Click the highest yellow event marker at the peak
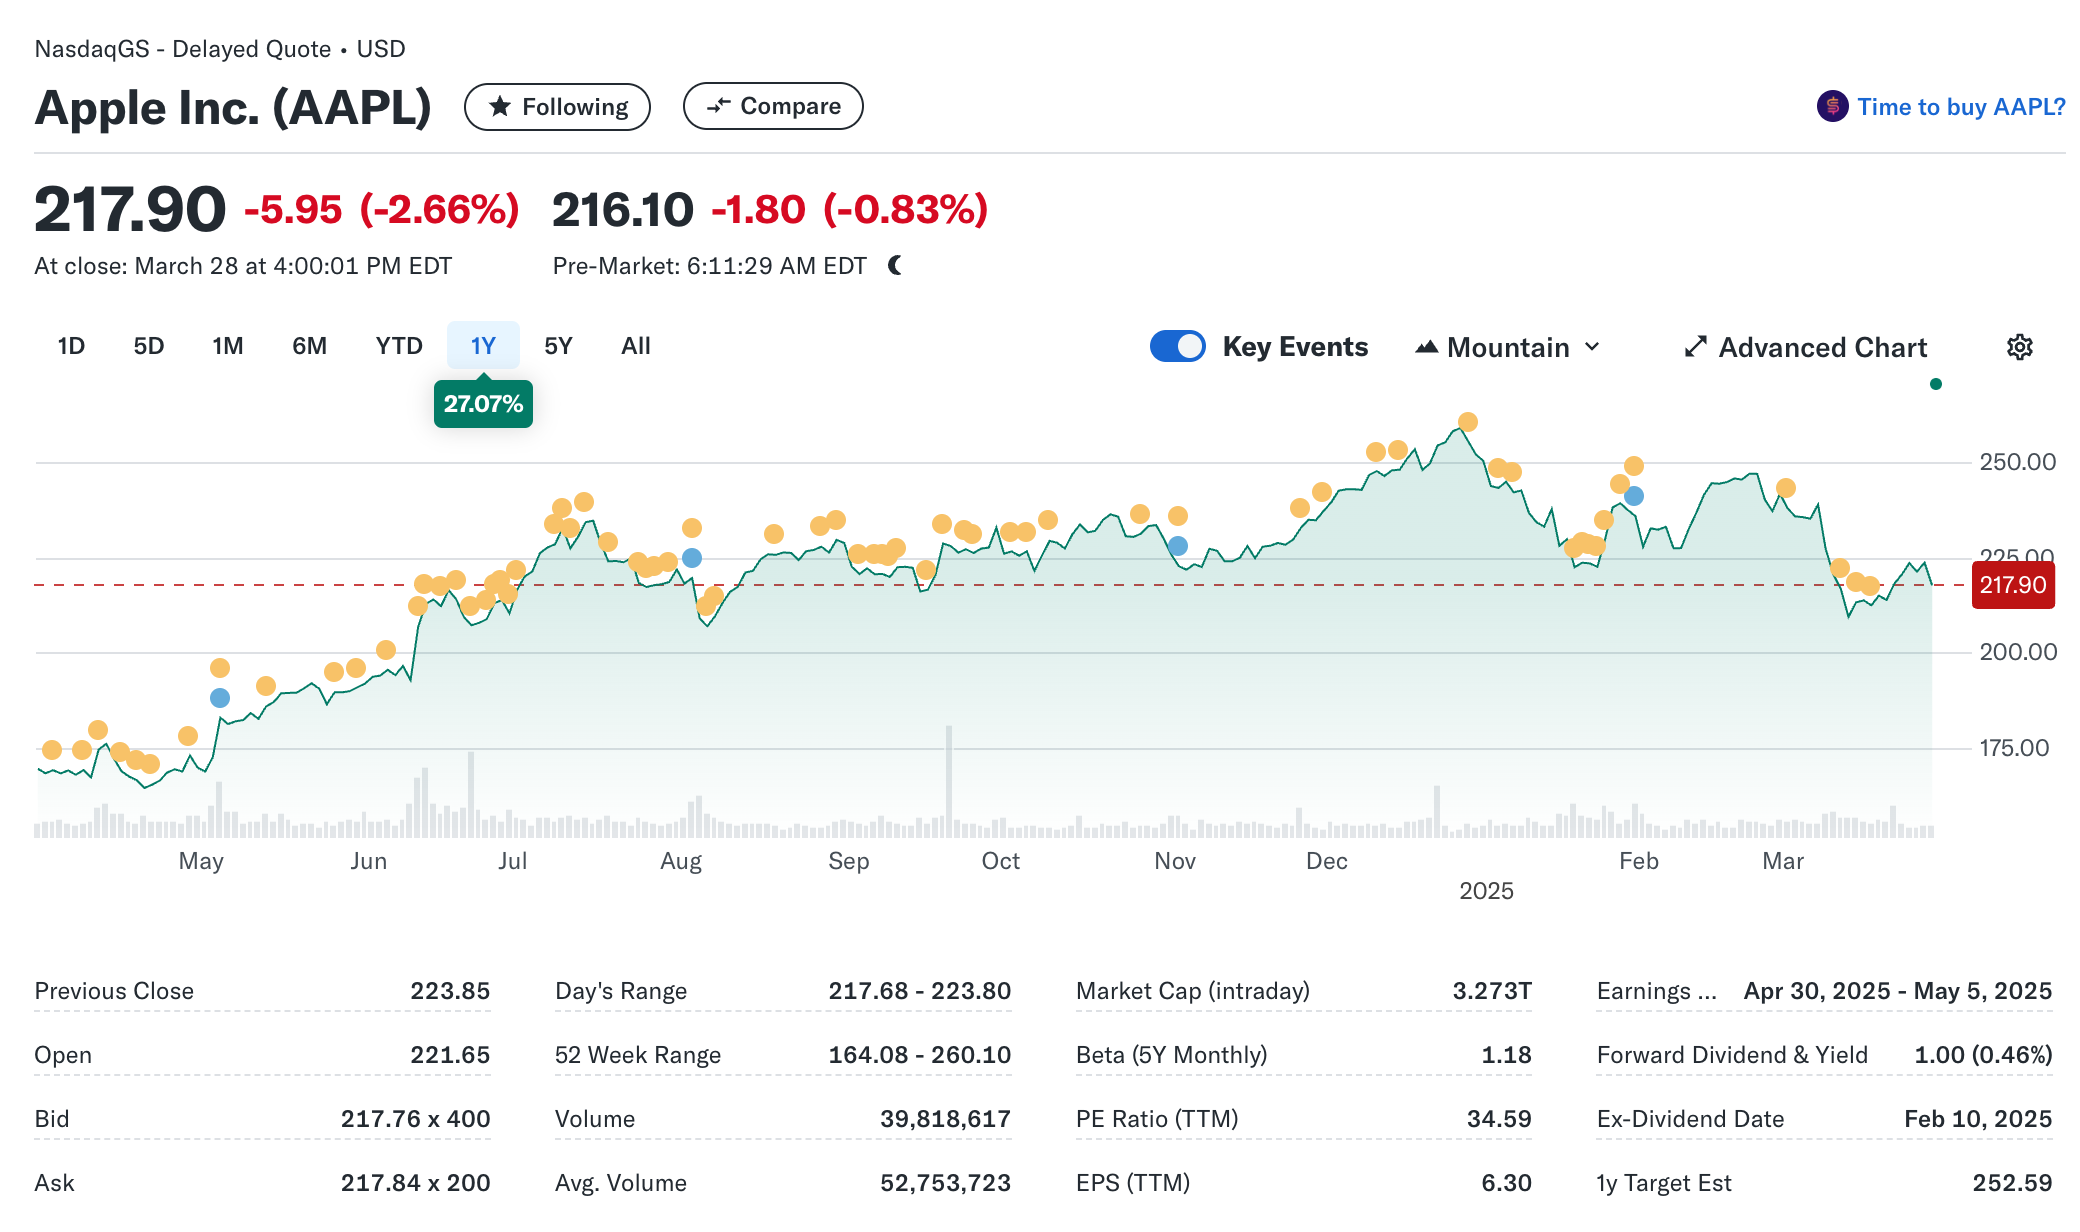 click(x=1467, y=422)
